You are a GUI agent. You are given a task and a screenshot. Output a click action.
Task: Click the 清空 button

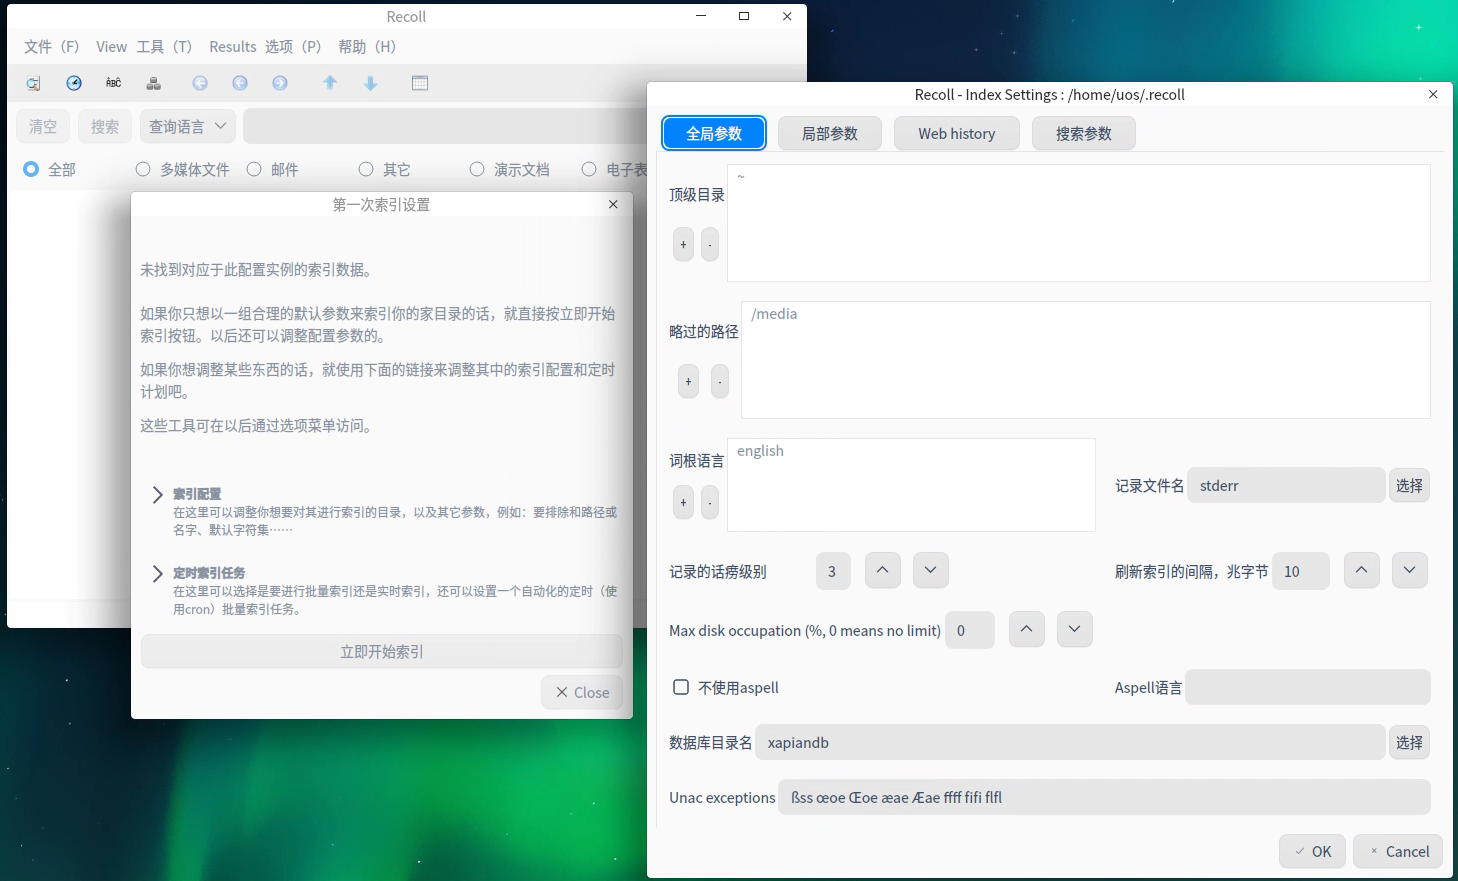coord(43,126)
